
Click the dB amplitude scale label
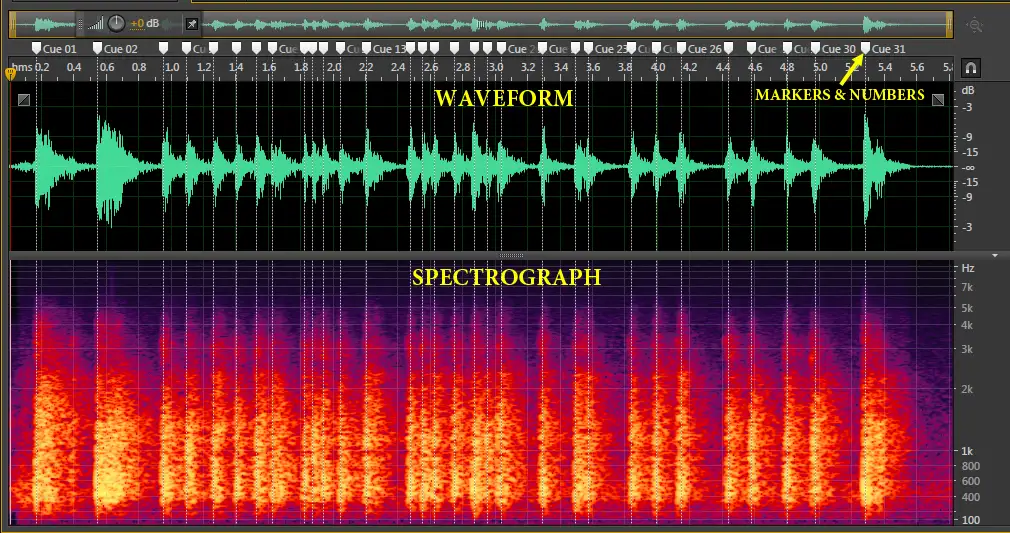(x=968, y=90)
